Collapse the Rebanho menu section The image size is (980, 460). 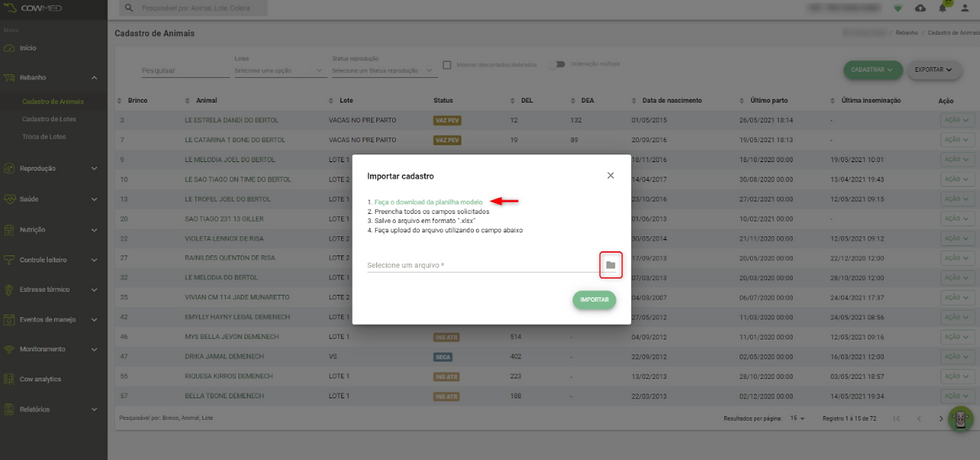[x=94, y=78]
